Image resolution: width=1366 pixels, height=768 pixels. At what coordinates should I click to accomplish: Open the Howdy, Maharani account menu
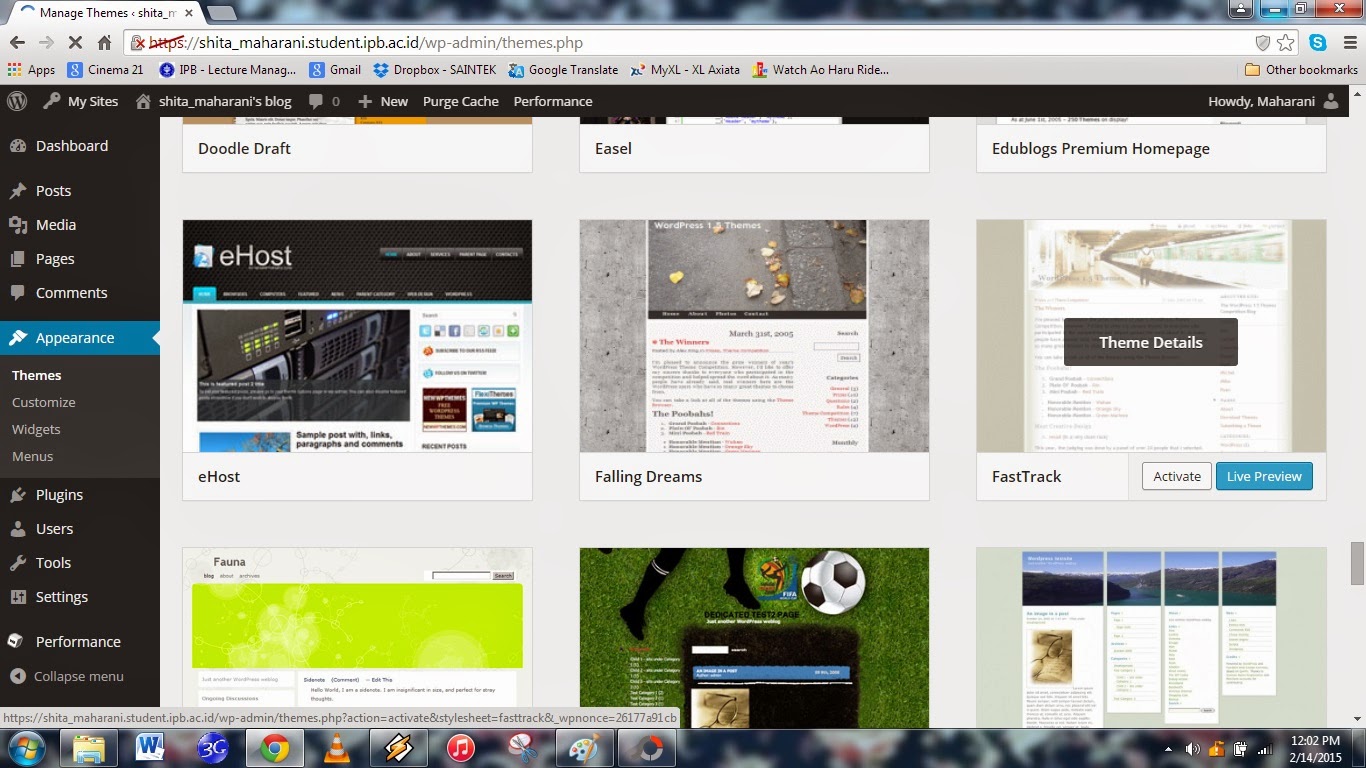coord(1273,101)
